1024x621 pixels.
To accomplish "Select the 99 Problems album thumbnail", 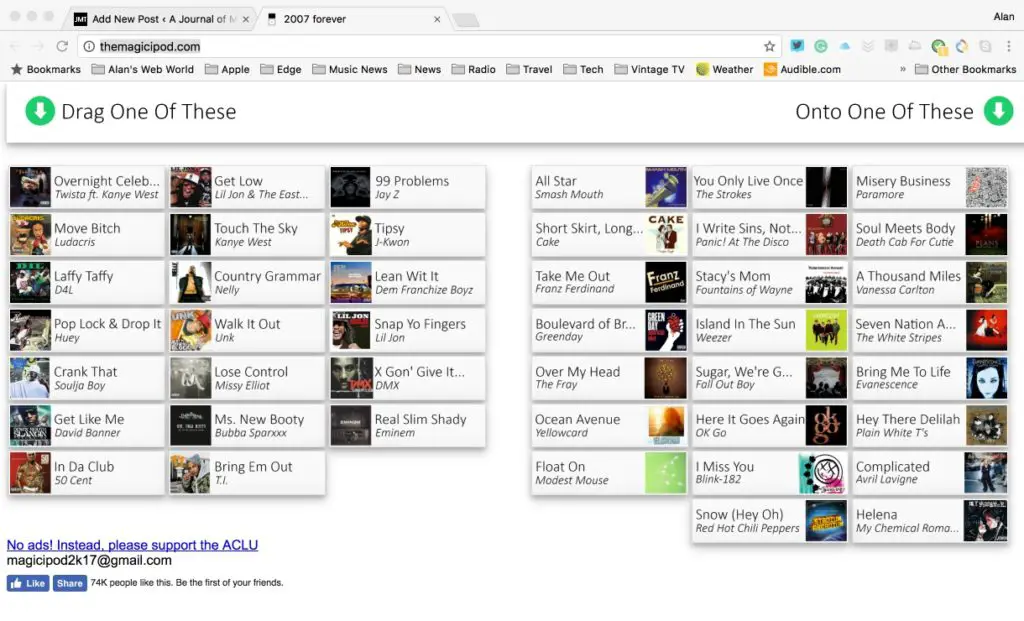I will (351, 187).
